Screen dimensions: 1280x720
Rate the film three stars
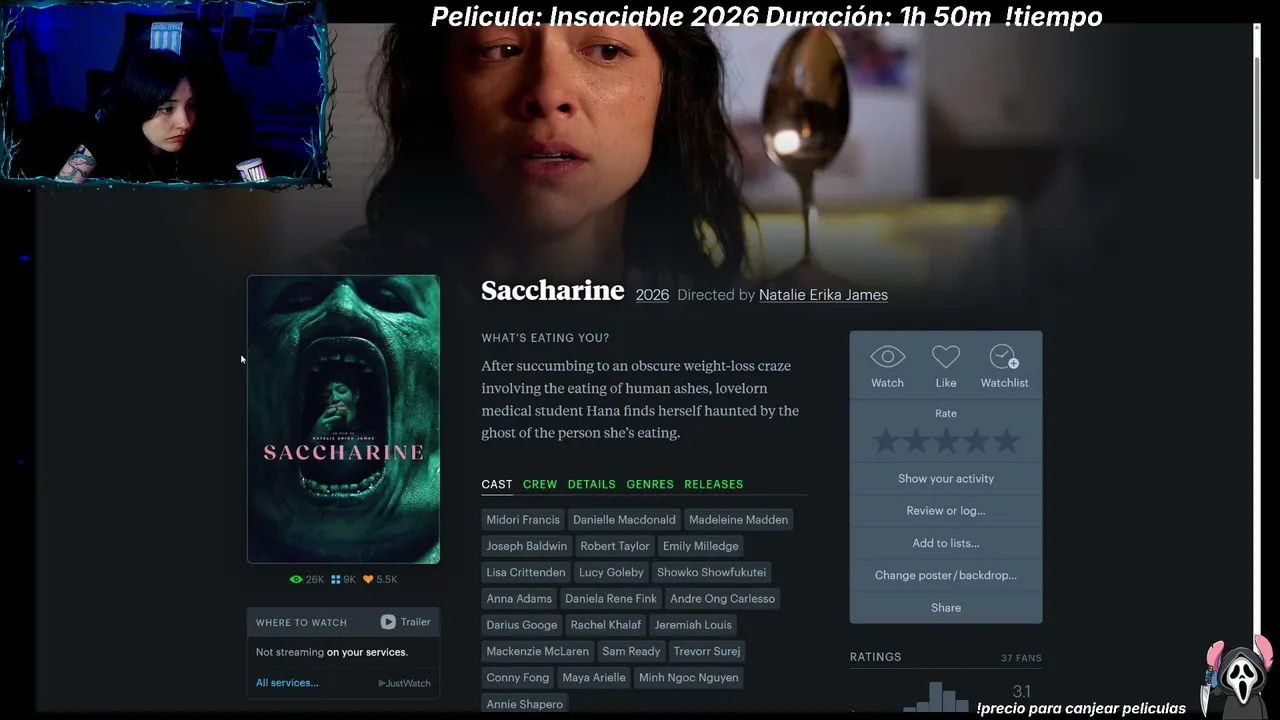pos(946,440)
